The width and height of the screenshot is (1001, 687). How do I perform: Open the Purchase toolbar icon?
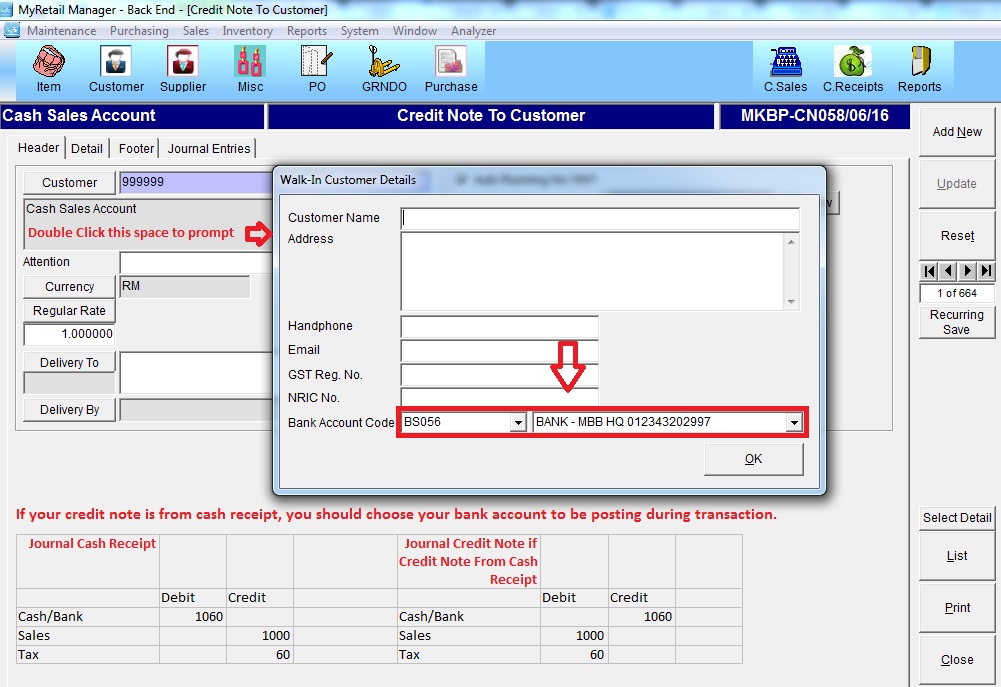[450, 68]
